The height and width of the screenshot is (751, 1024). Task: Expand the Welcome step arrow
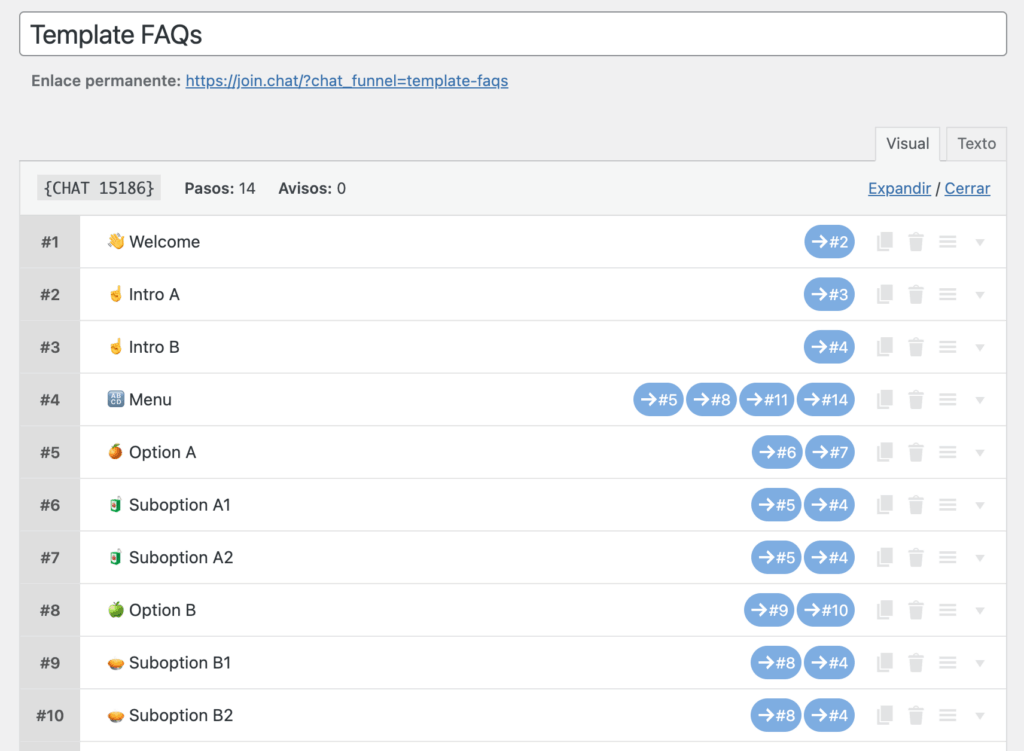tap(980, 242)
